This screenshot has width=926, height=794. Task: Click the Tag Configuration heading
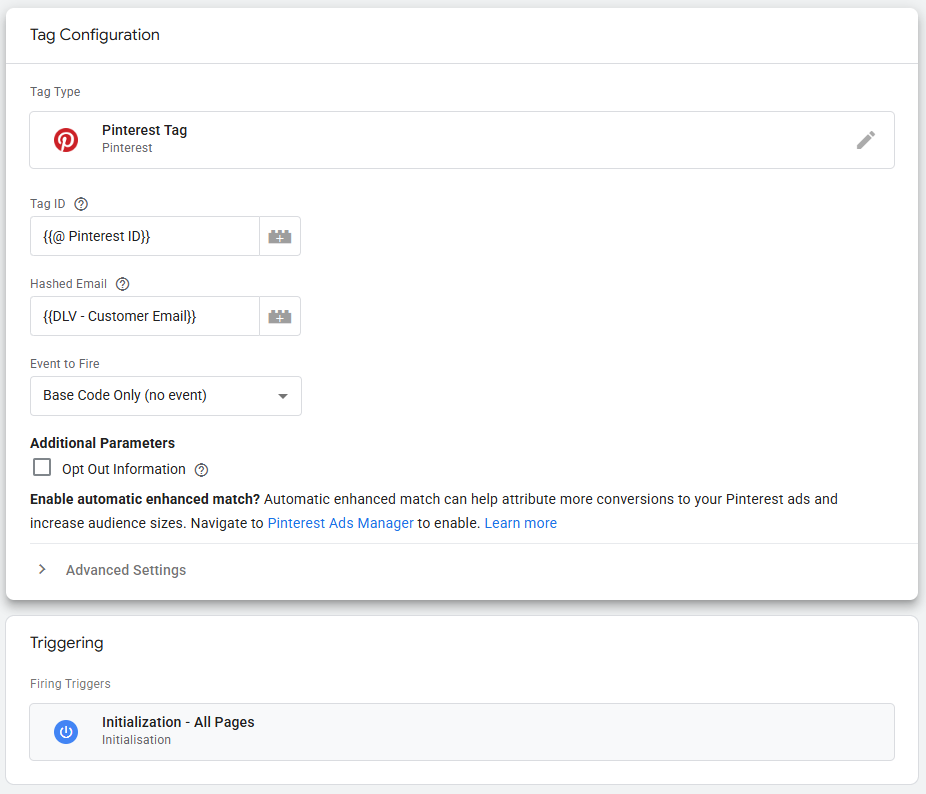(95, 35)
